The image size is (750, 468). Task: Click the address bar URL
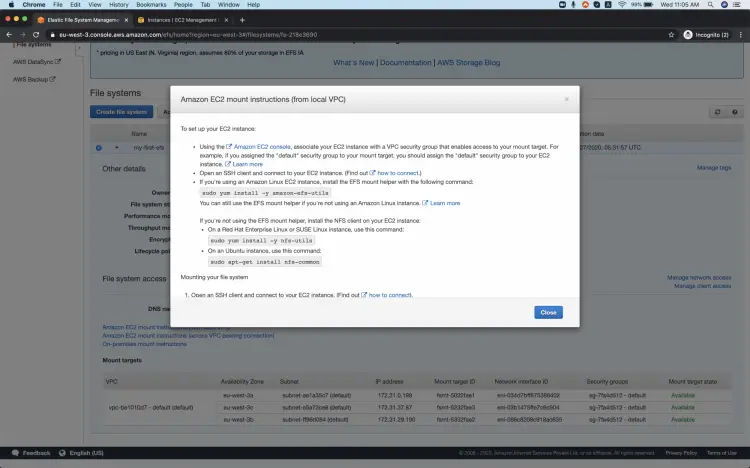pyautogui.click(x=188, y=35)
